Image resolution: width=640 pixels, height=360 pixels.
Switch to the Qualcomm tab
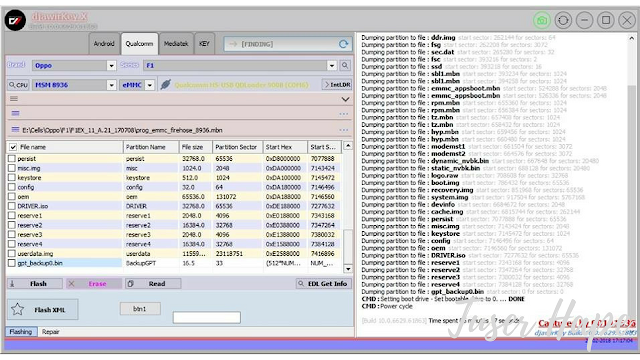pos(139,44)
